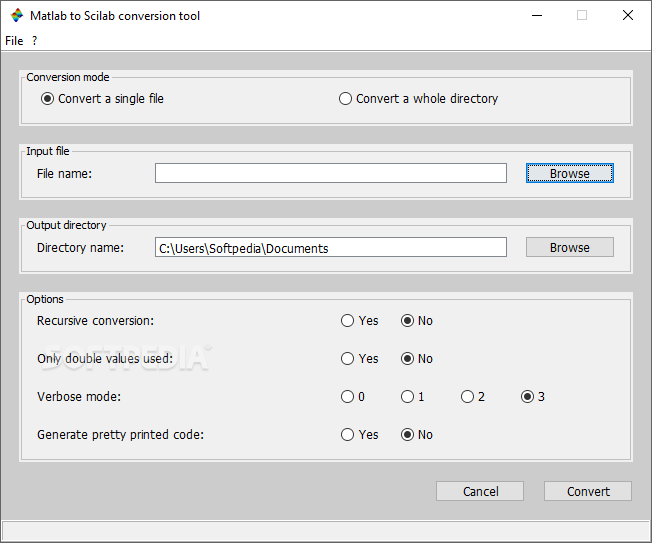
Task: Browse for the output directory
Action: (x=570, y=247)
